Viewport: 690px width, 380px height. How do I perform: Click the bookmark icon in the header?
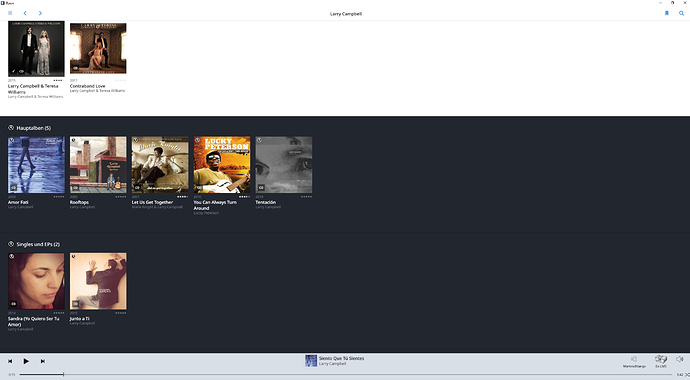667,13
